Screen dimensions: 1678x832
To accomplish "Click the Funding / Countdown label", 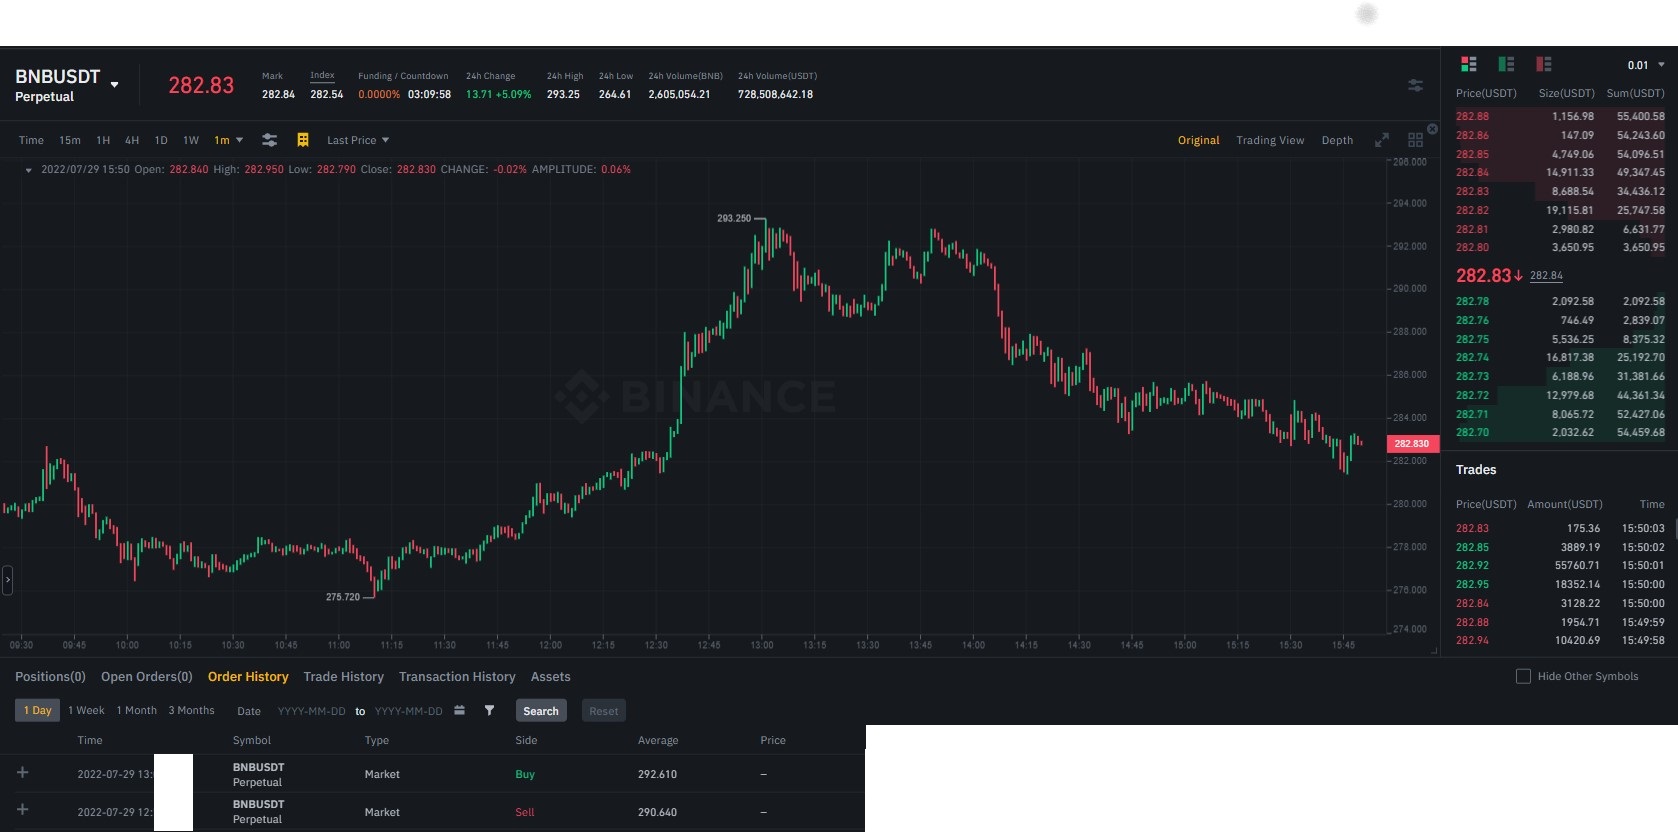I will 403,76.
